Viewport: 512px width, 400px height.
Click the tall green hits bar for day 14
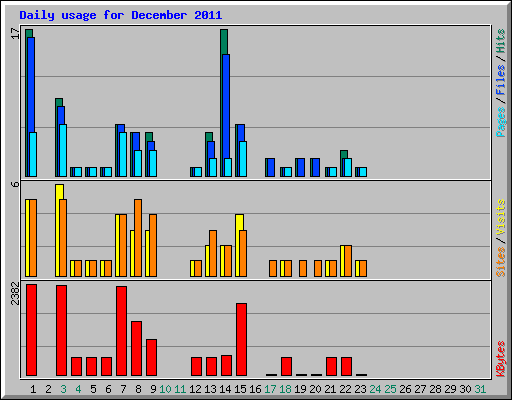click(x=224, y=42)
